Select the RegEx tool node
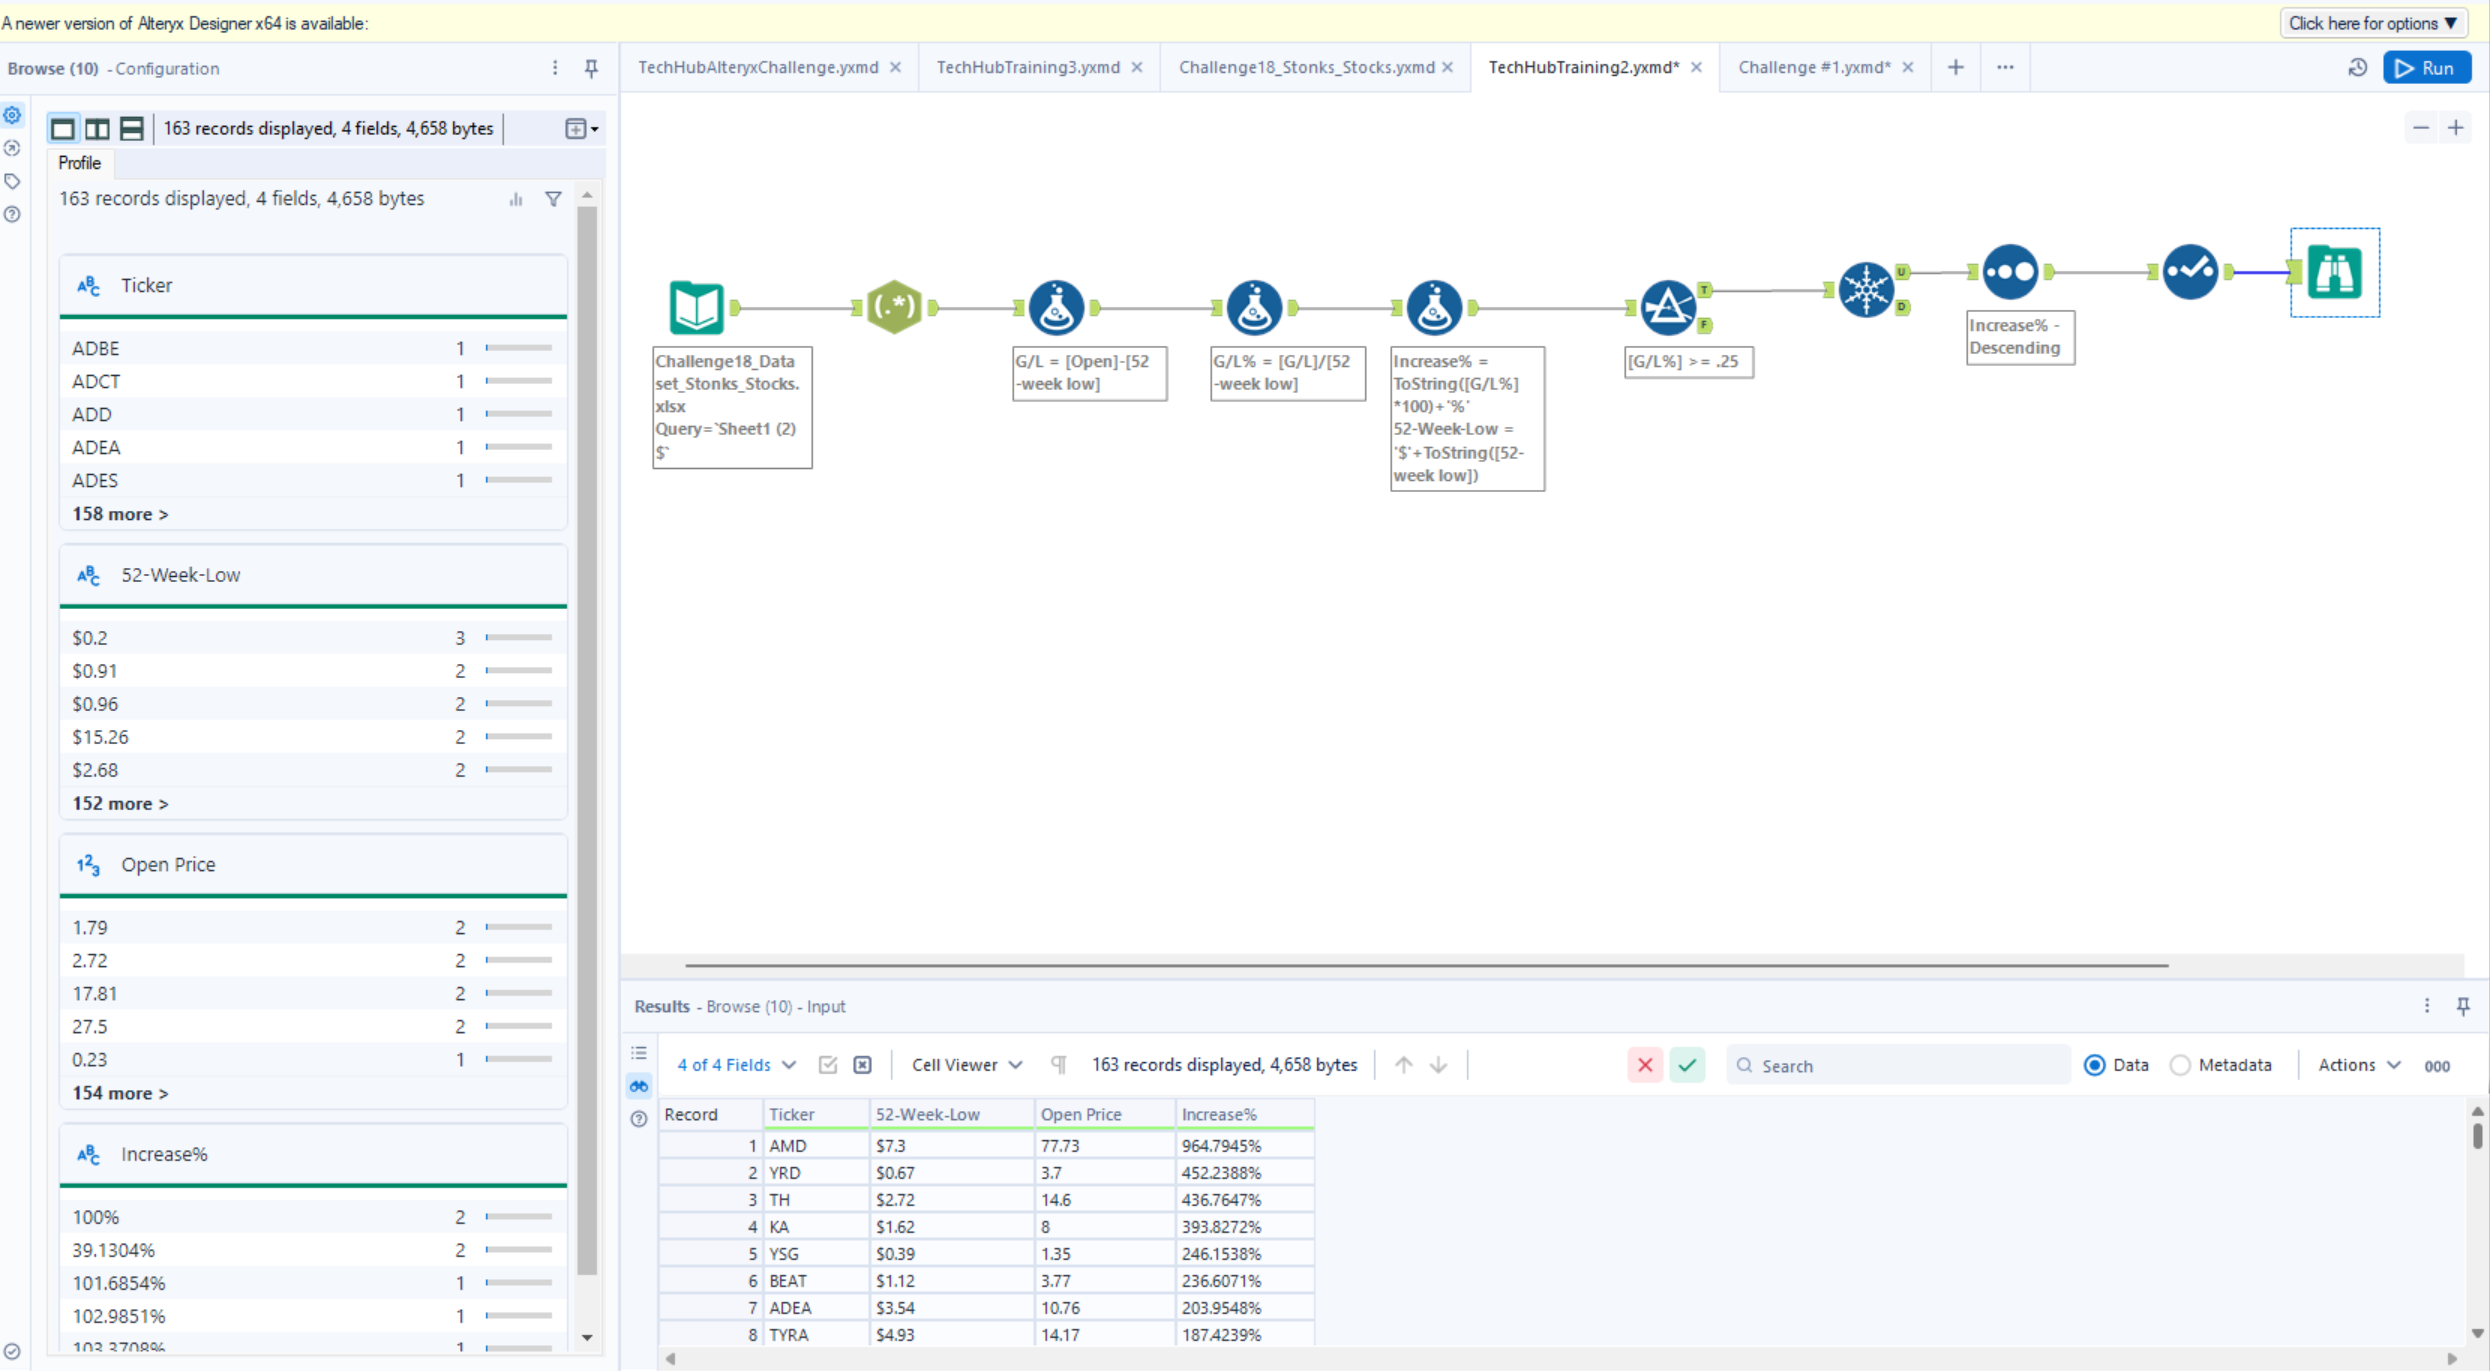 (893, 307)
